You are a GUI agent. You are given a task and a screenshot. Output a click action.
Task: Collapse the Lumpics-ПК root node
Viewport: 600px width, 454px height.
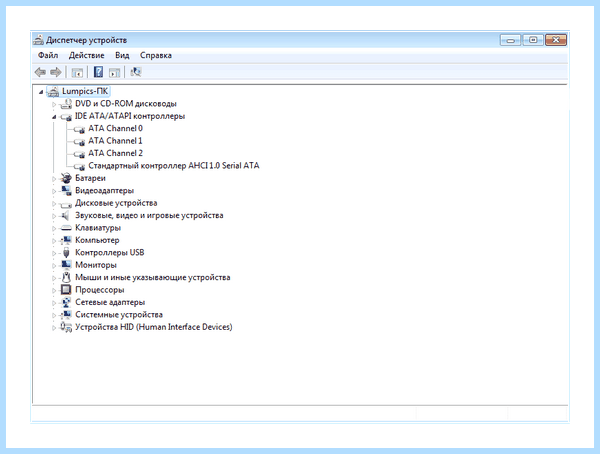pos(41,92)
